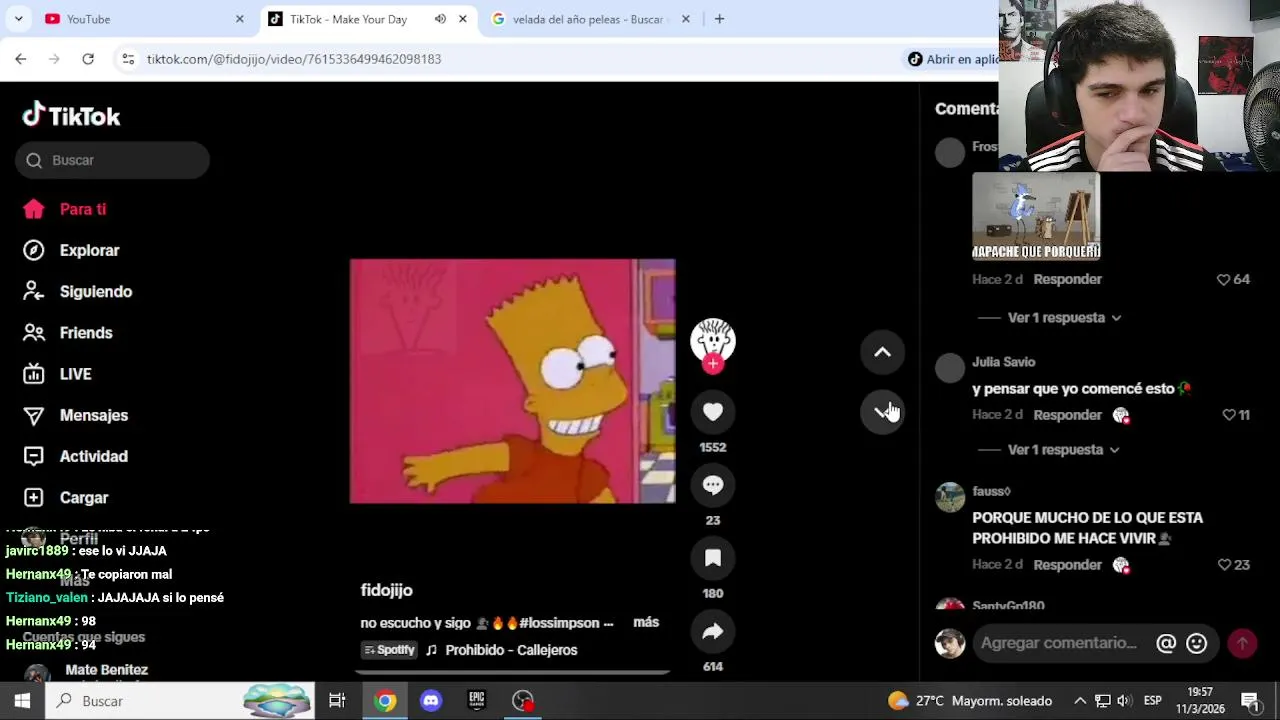Open Discord from the taskbar
Screen dimensions: 1280x720
[x=431, y=701]
